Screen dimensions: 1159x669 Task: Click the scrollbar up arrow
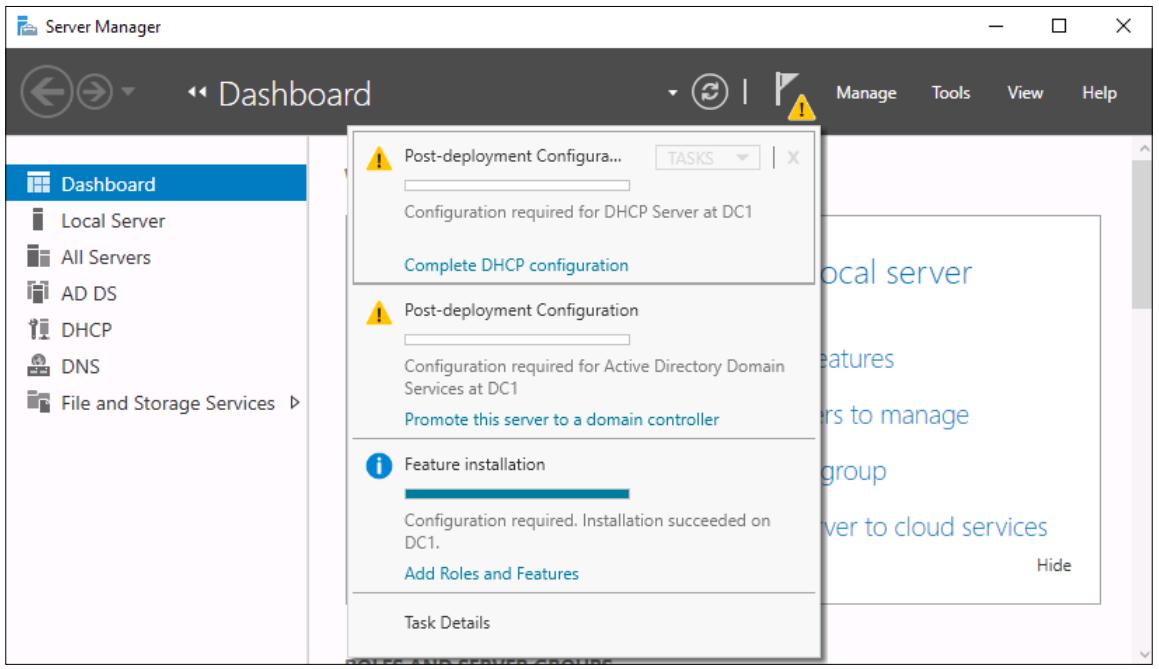click(x=1143, y=149)
